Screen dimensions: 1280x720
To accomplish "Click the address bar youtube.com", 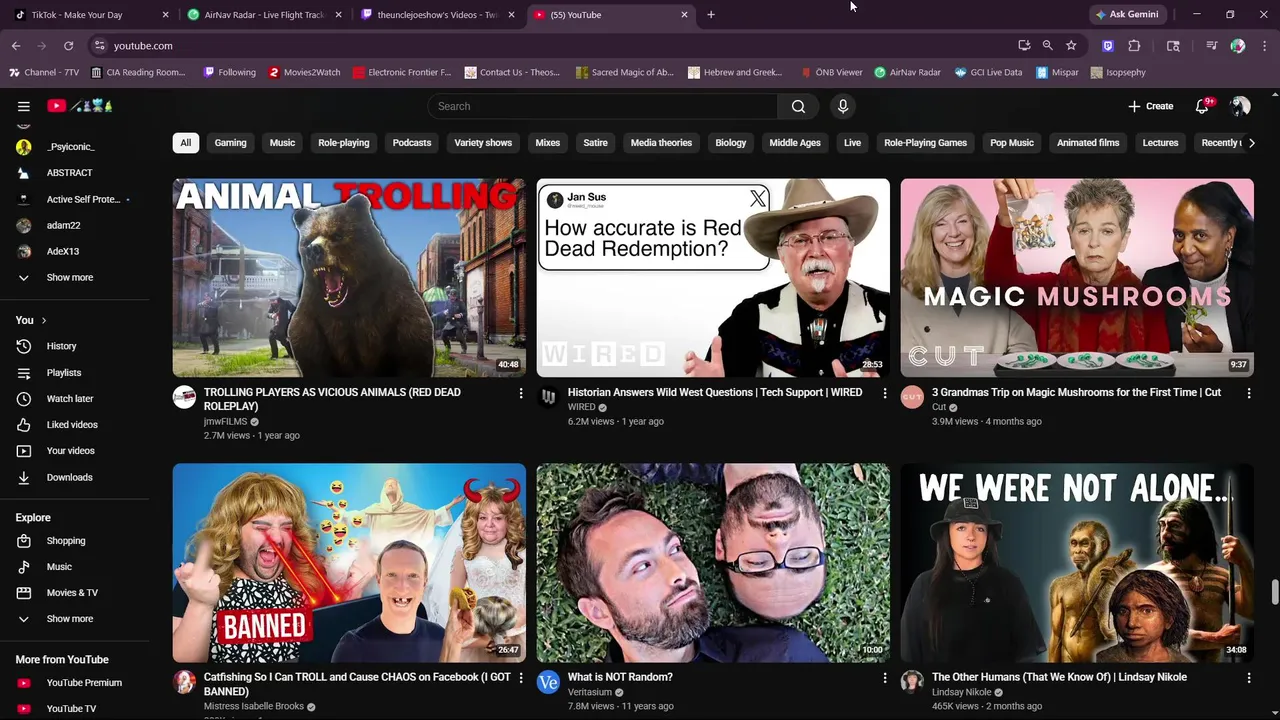I will point(143,46).
